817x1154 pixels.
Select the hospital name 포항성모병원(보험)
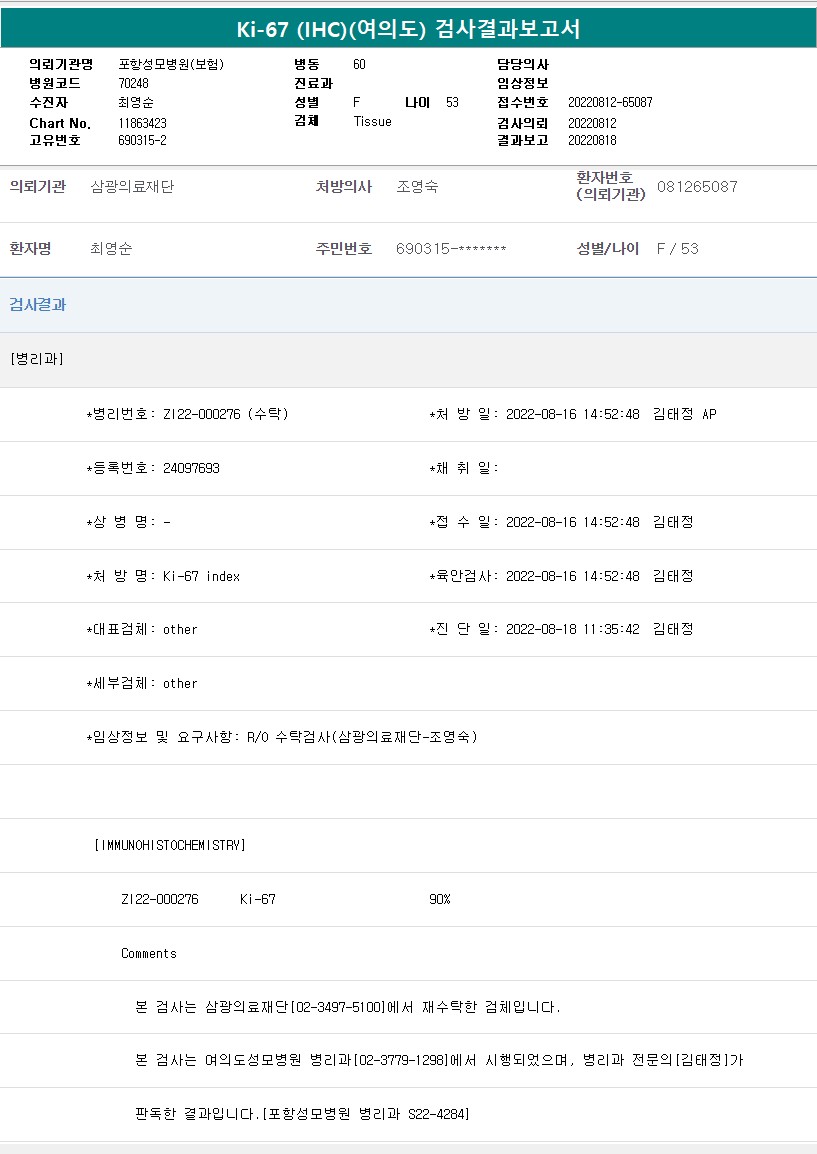pyautogui.click(x=171, y=64)
